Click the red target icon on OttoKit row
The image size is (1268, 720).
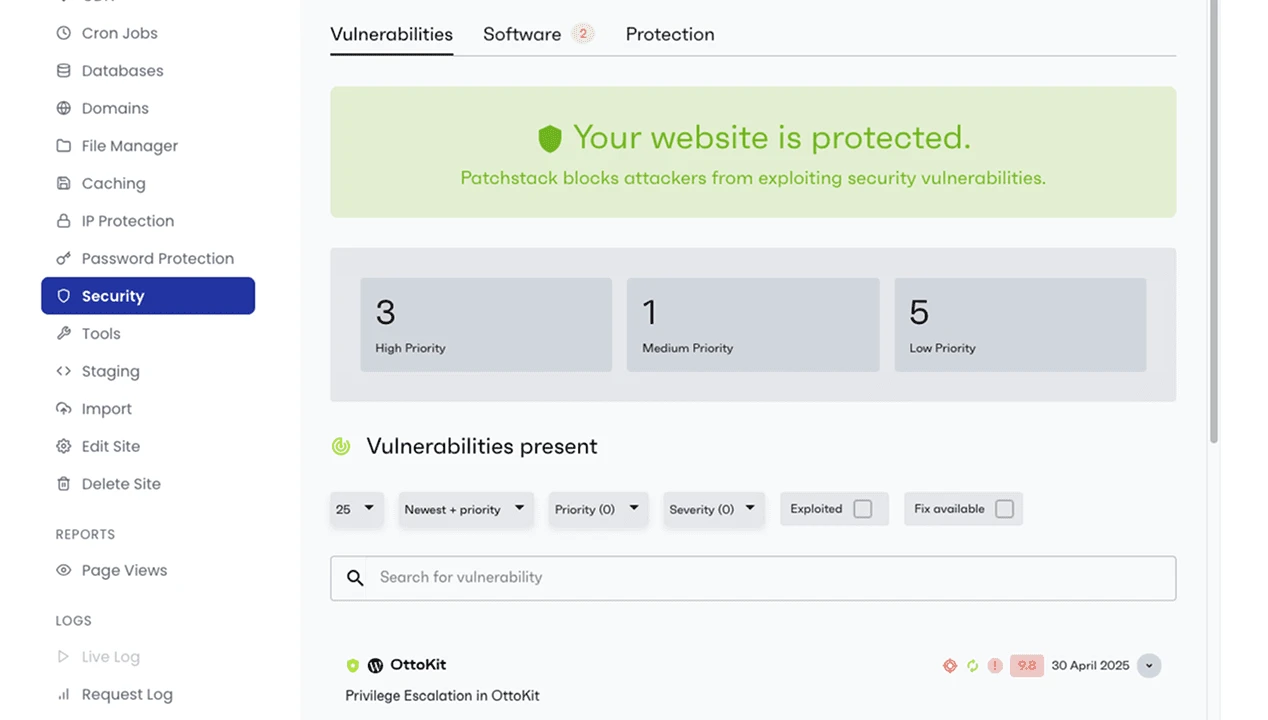pyautogui.click(x=950, y=666)
